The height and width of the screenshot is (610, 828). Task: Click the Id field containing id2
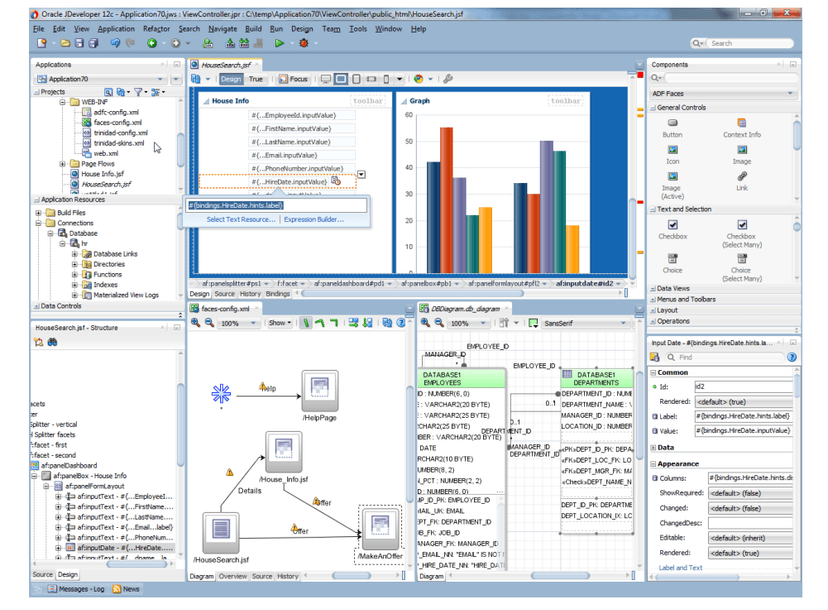tap(743, 387)
